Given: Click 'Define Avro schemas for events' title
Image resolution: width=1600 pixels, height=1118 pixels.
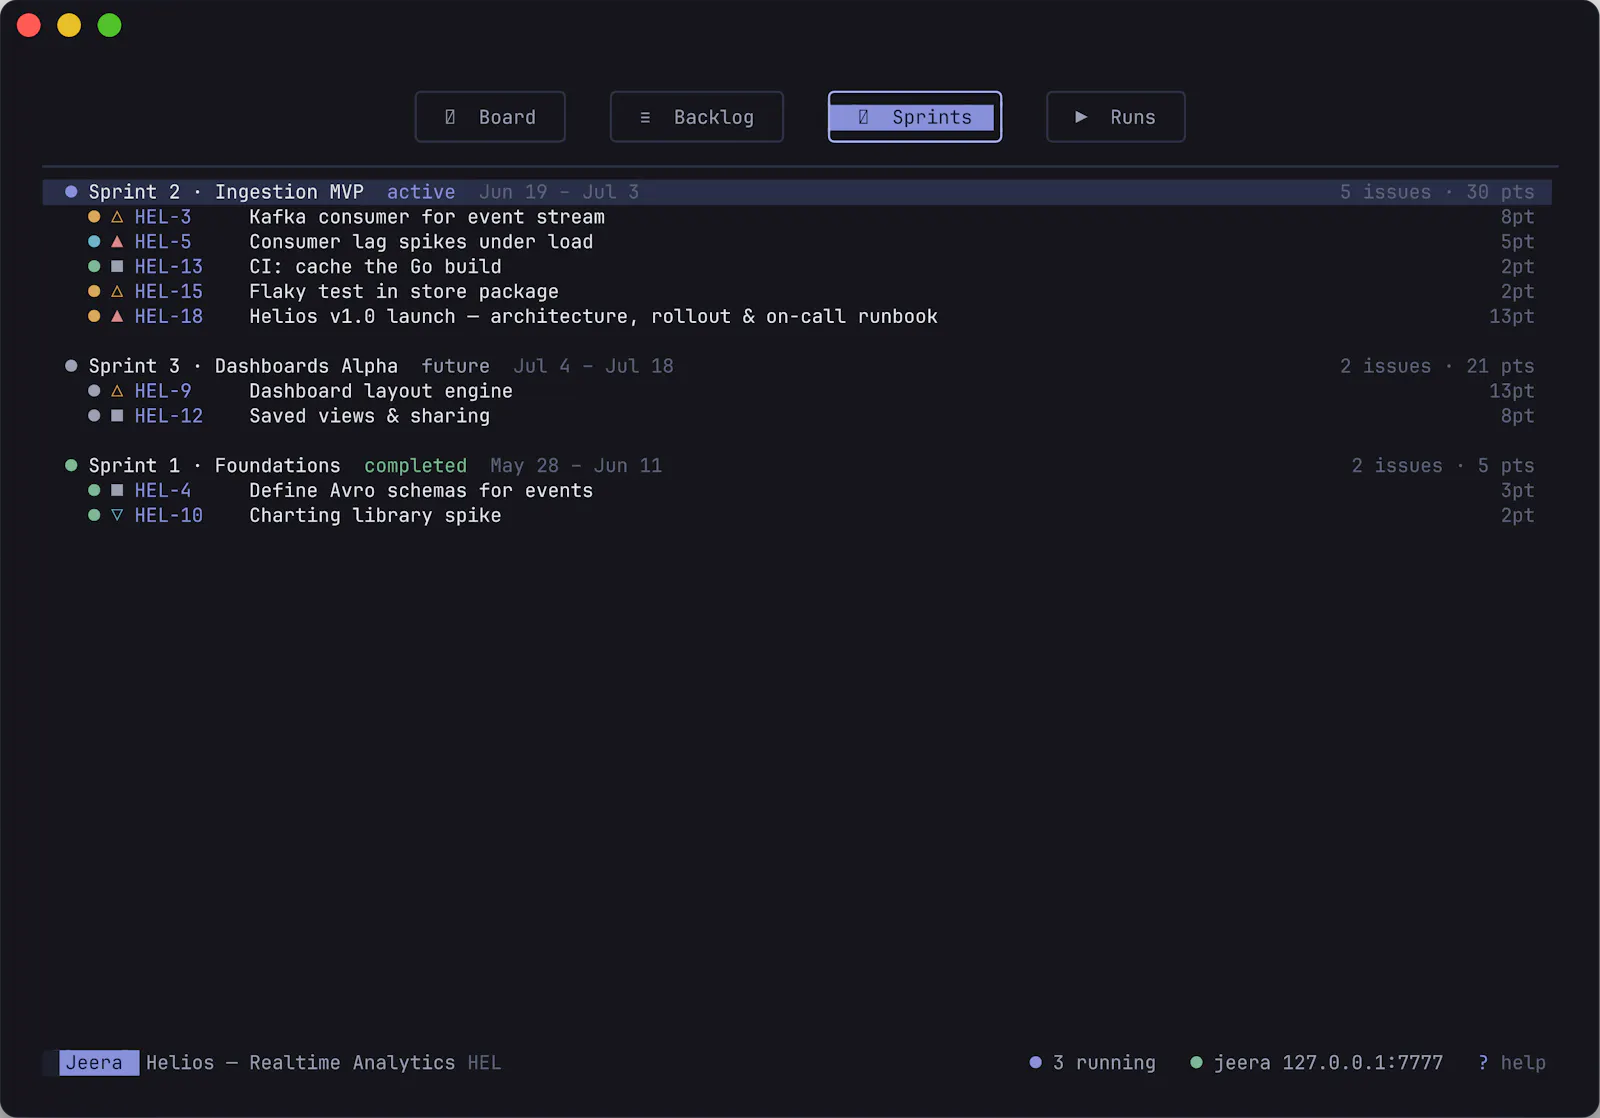Looking at the screenshot, I should click(x=421, y=490).
